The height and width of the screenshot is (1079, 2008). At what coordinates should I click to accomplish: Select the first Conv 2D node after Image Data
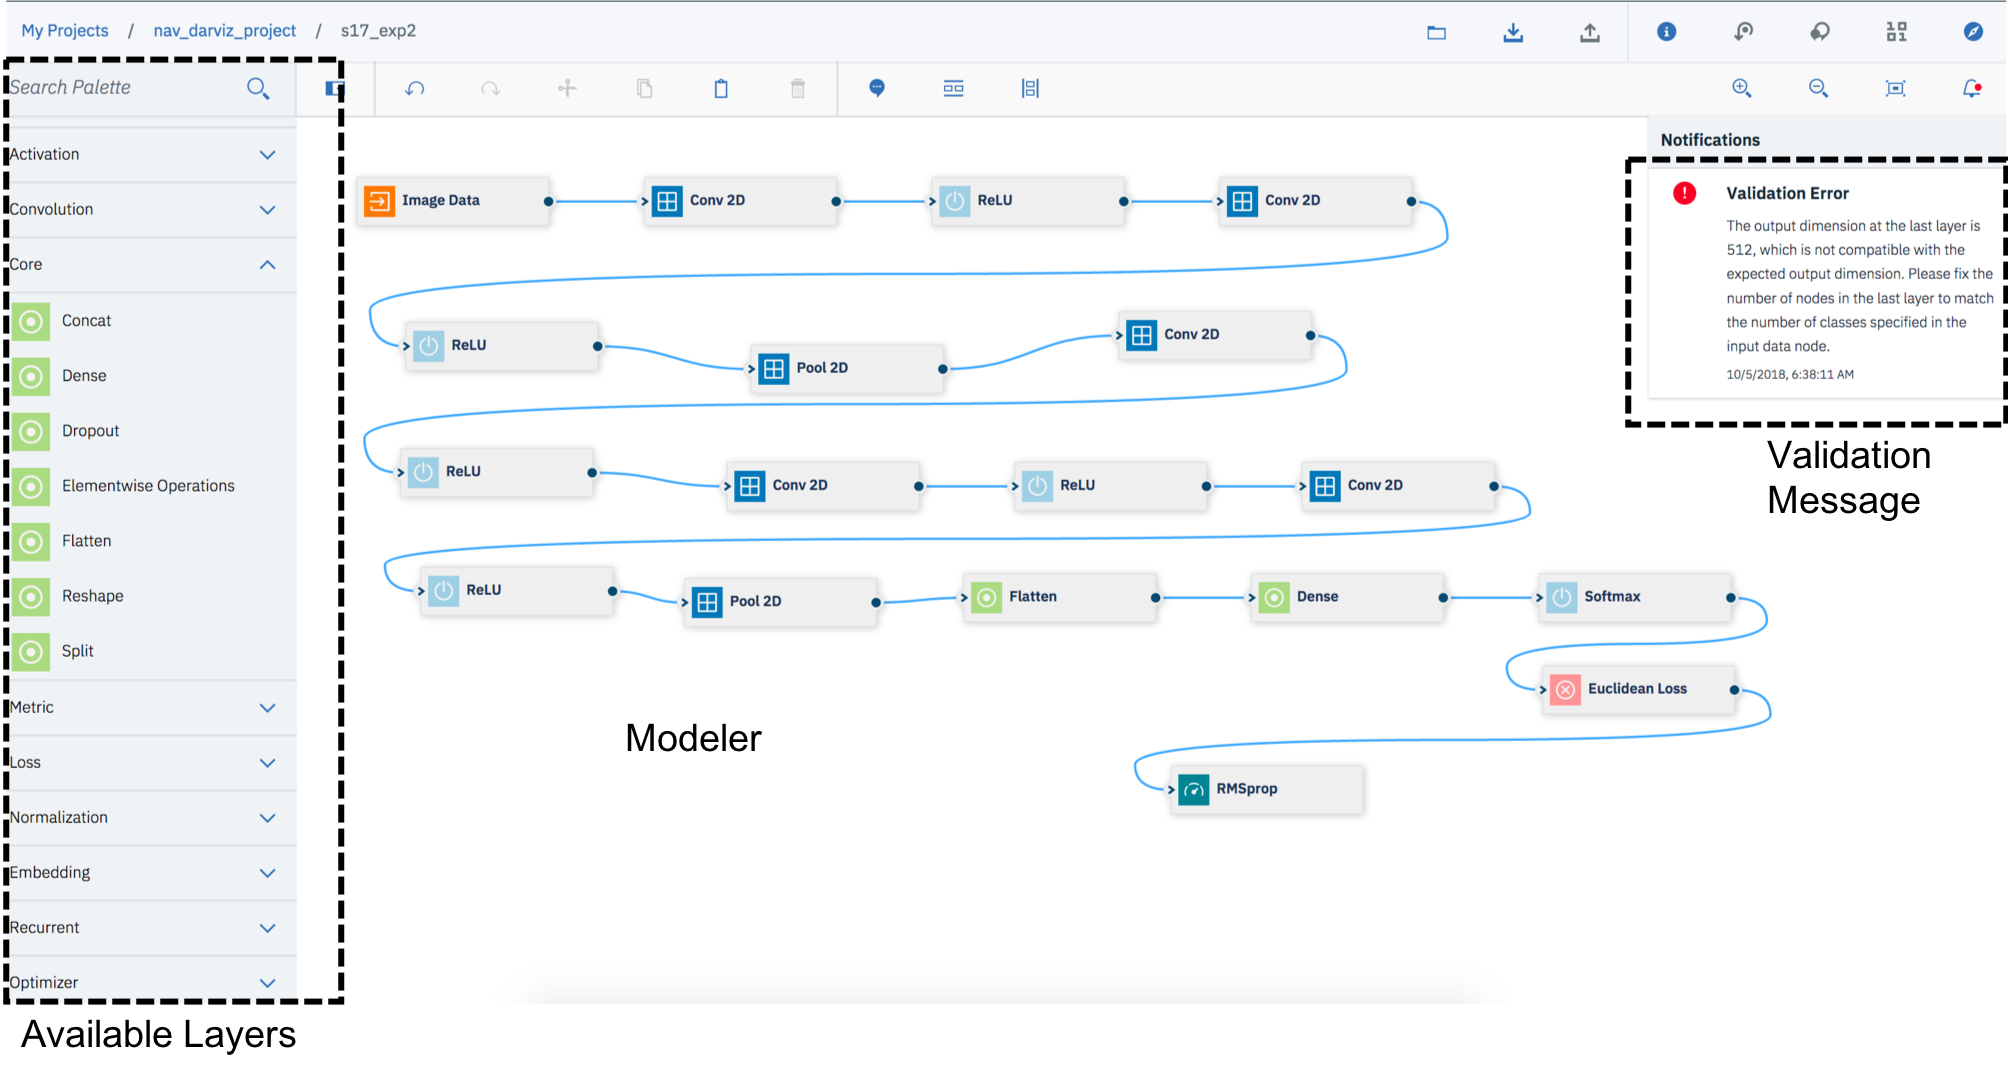tap(742, 201)
